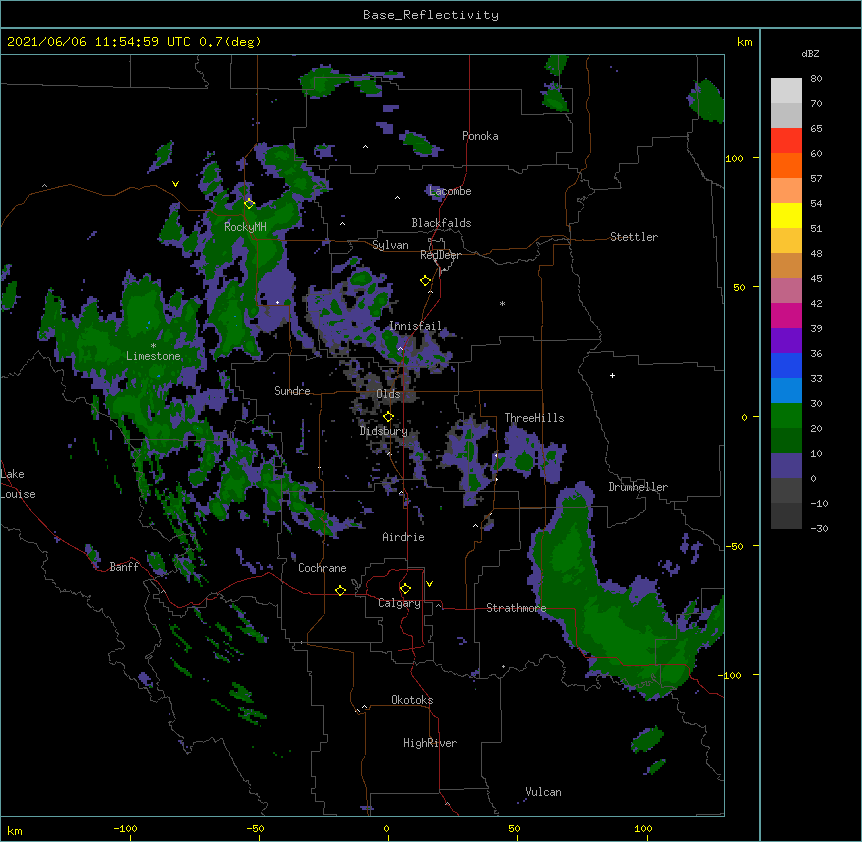Screen dimensions: 862x842
Task: Select the Banff label
Action: point(124,567)
